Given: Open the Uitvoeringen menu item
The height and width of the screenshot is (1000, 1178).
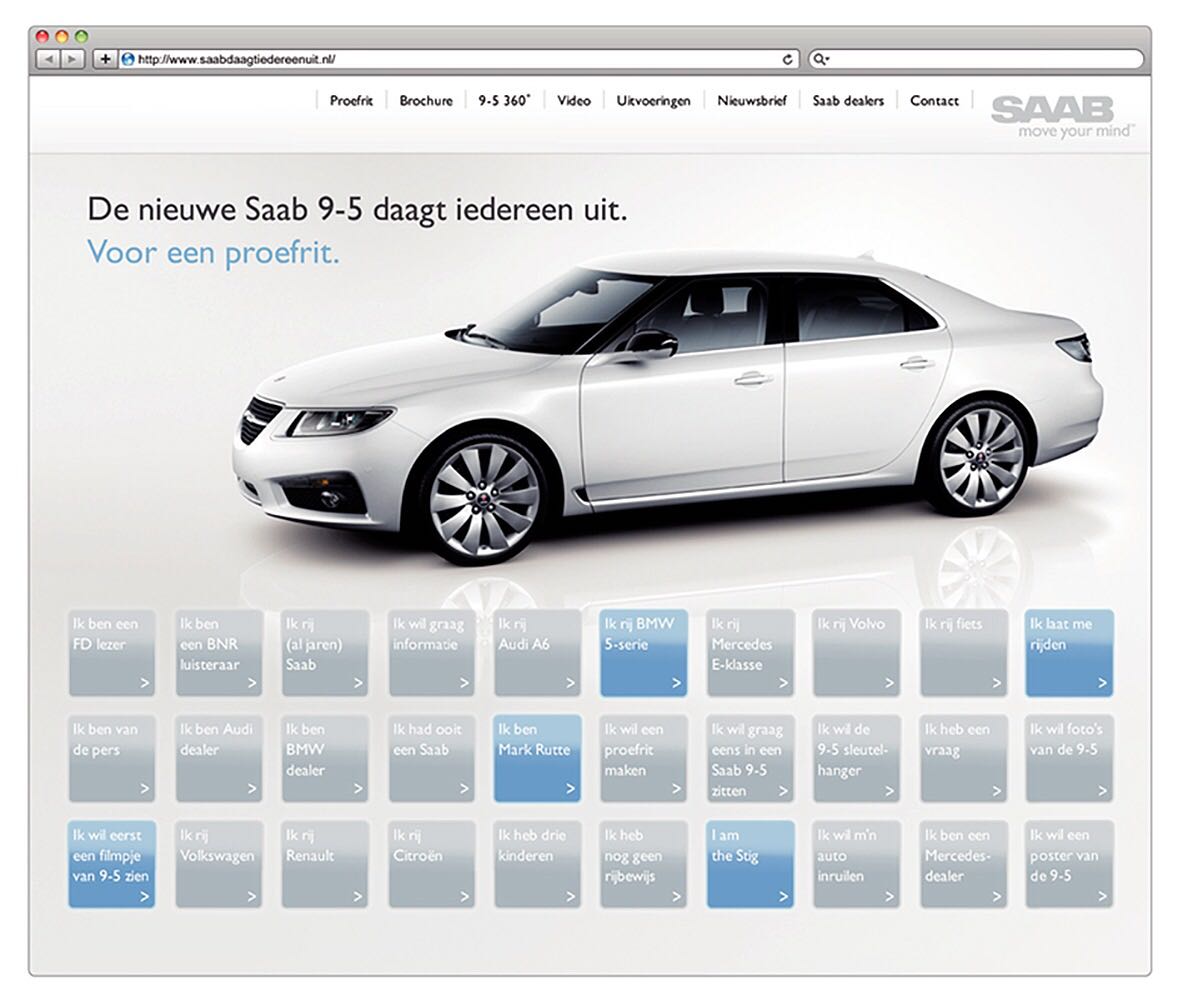Looking at the screenshot, I should 654,101.
